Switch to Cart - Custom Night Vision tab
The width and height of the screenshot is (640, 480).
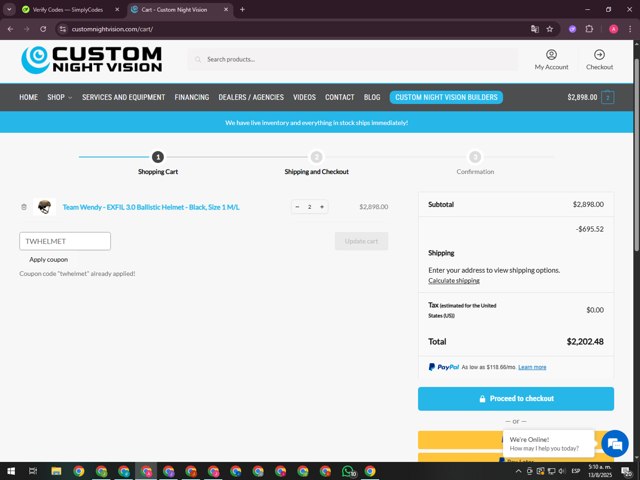coord(174,9)
